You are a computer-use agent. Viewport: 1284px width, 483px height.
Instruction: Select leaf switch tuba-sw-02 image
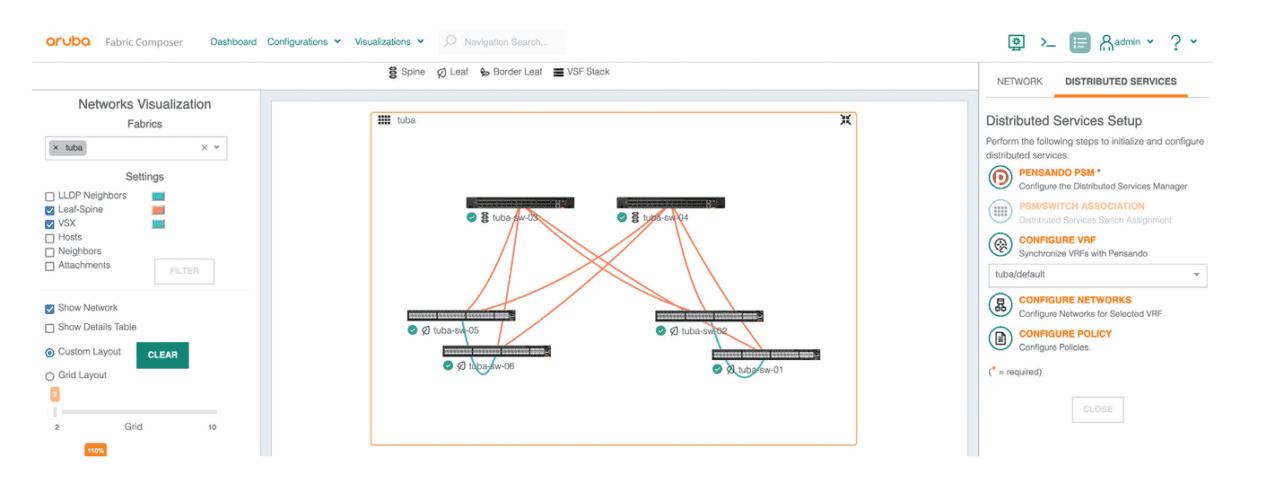click(709, 316)
